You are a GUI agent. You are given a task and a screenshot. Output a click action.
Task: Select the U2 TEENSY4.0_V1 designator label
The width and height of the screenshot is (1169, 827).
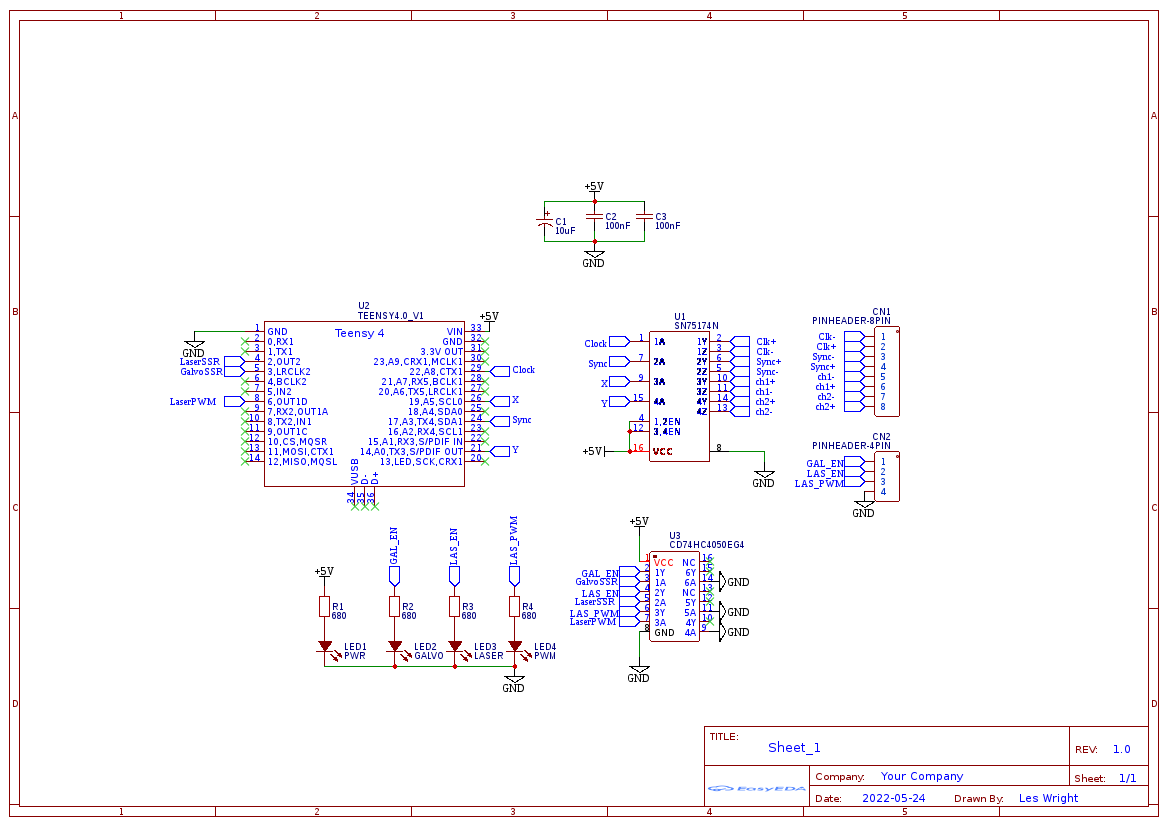pos(390,311)
